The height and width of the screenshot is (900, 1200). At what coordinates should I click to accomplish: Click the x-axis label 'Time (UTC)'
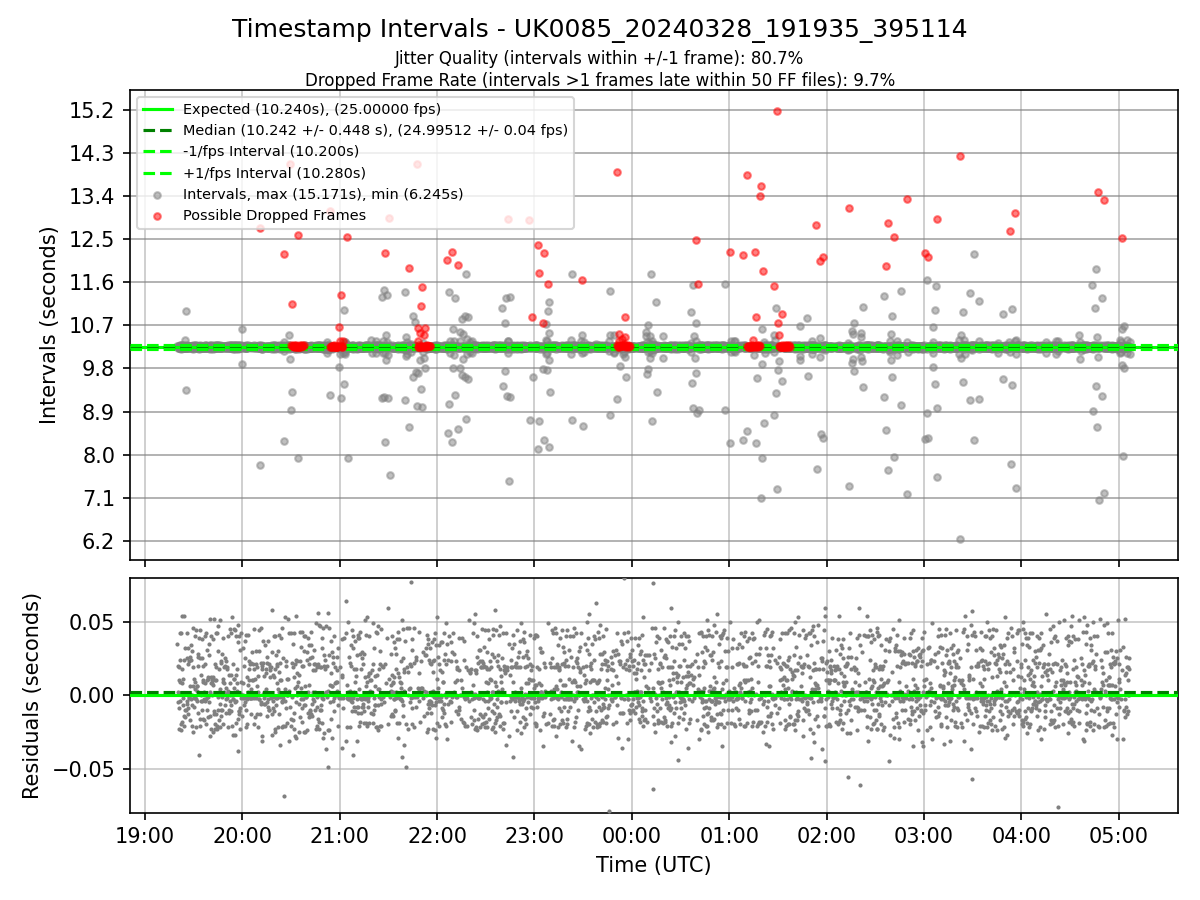654,865
